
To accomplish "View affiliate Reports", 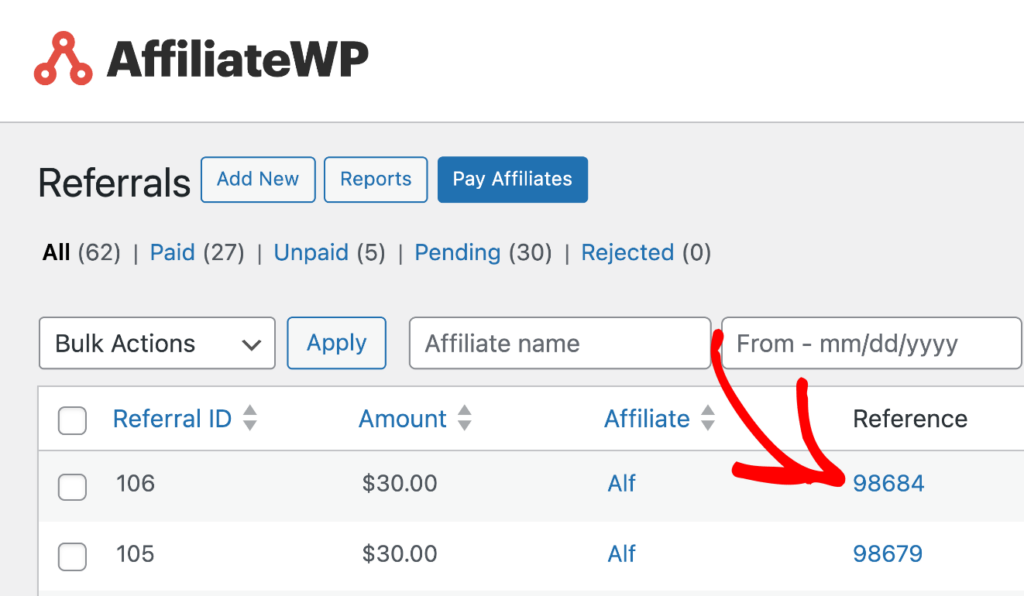I will 375,180.
